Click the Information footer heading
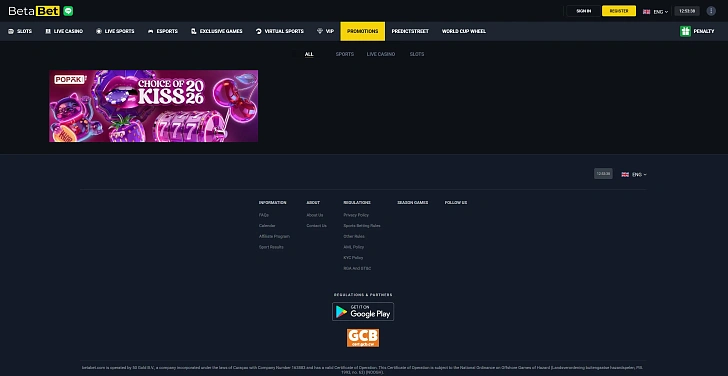Viewport: 728px width, 376px height. 273,203
